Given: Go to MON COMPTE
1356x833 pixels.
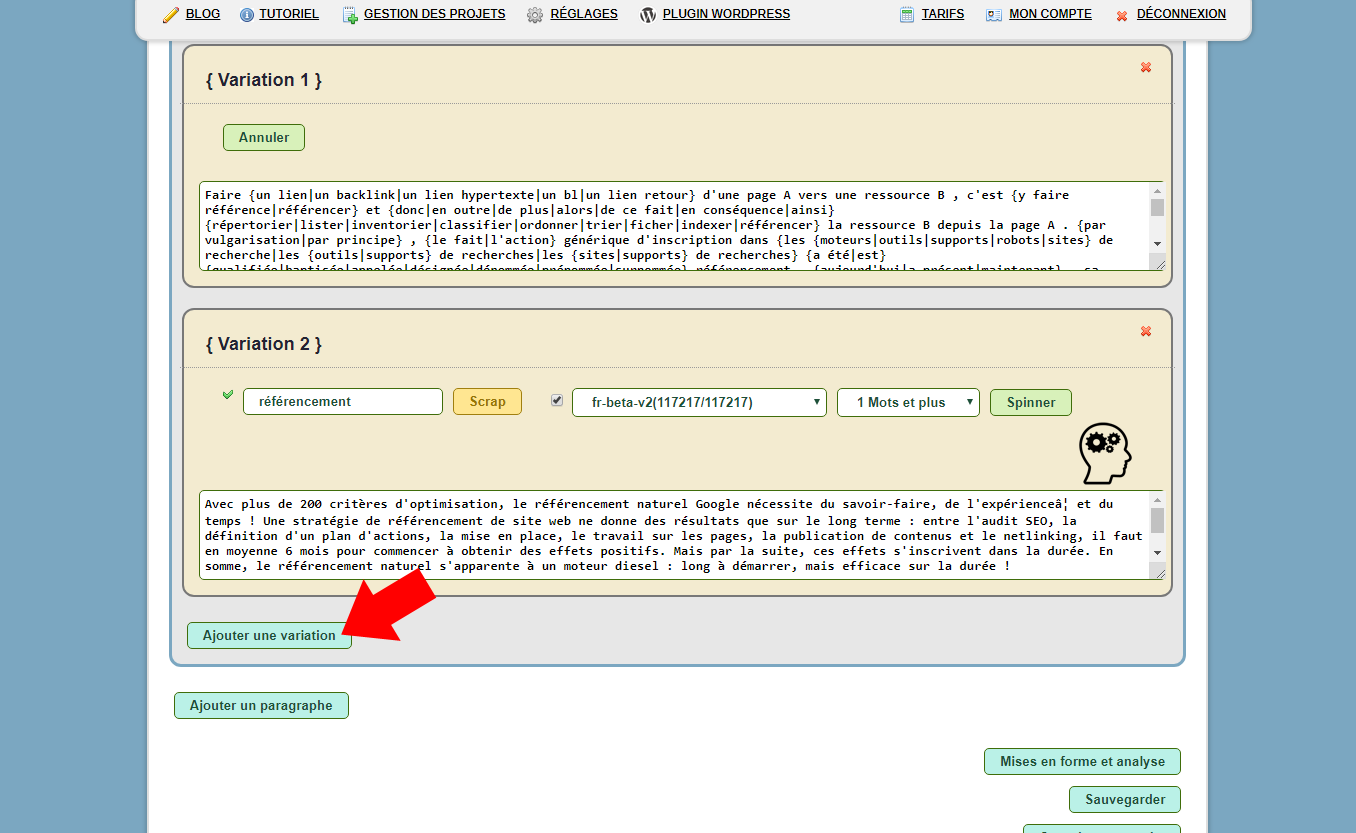Looking at the screenshot, I should [x=1050, y=14].
